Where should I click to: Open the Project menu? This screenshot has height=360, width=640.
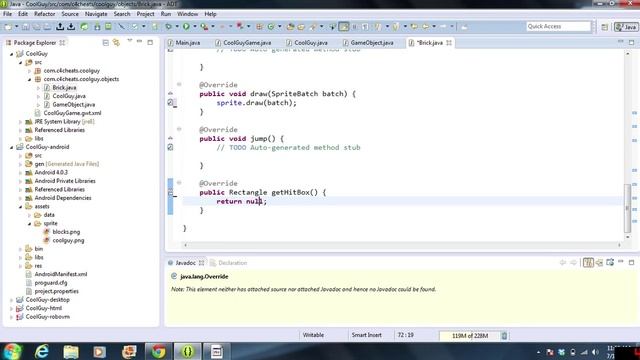tap(145, 14)
